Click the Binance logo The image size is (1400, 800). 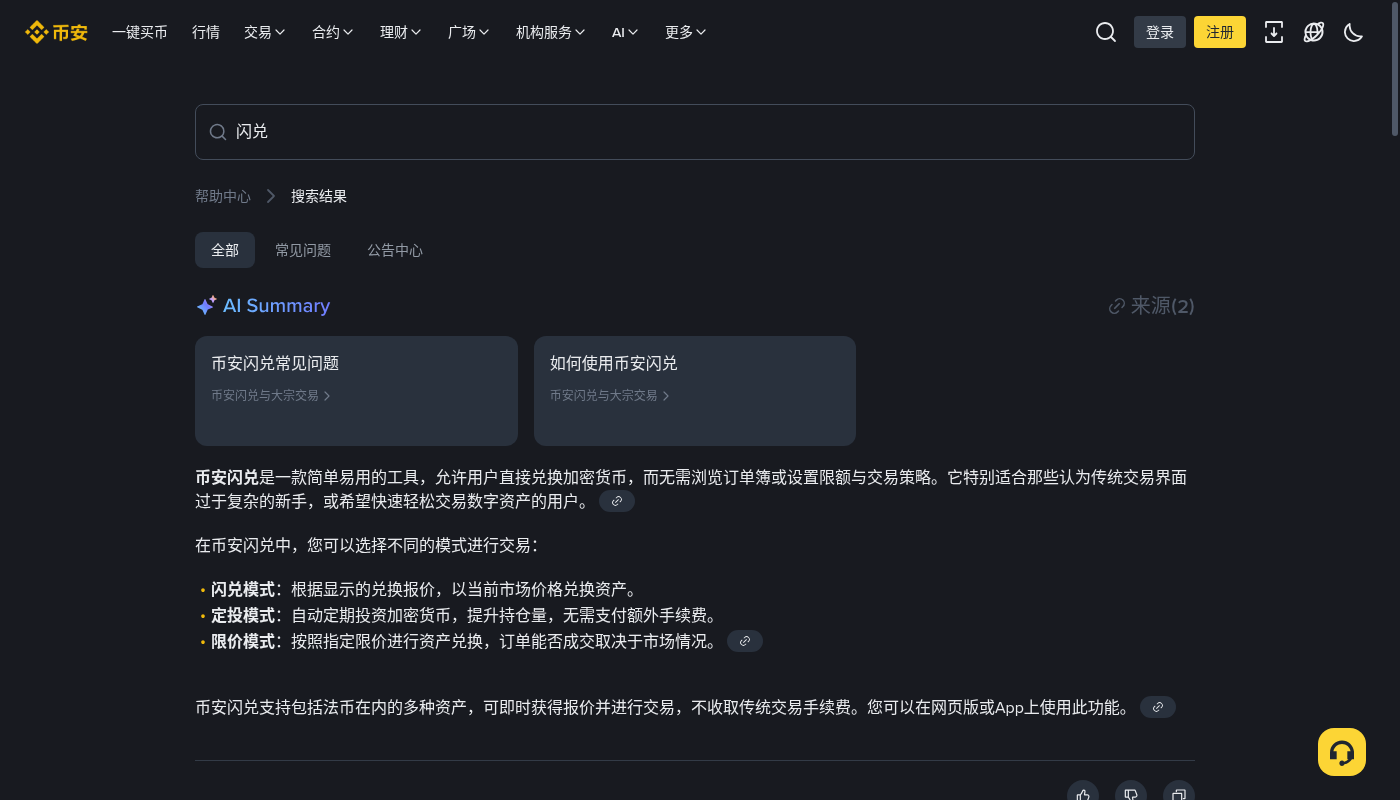click(x=57, y=32)
